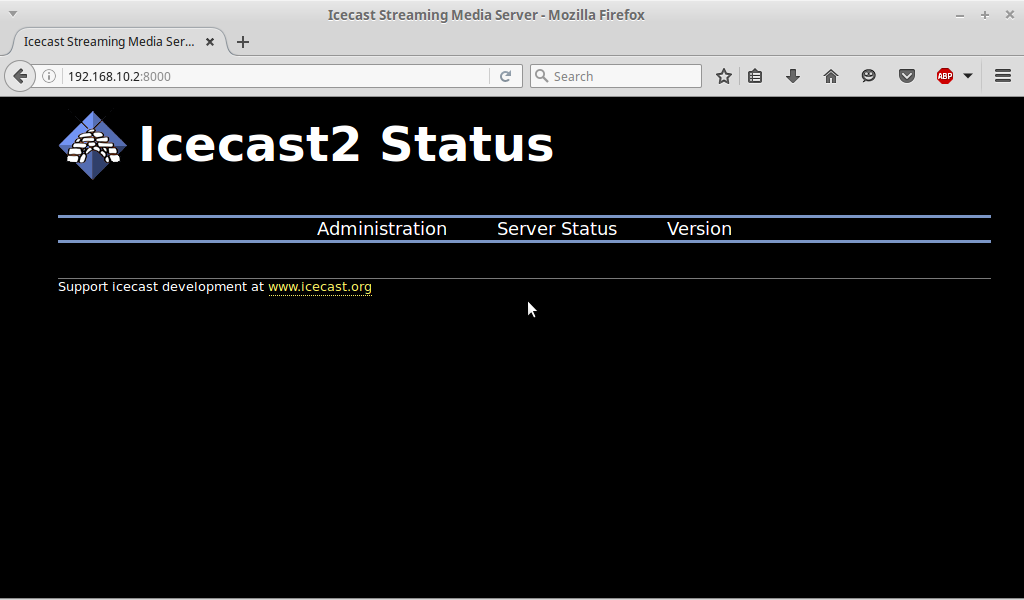Image resolution: width=1024 pixels, height=600 pixels.
Task: Click the address bar showing 192.168.10.2:8000
Action: click(x=278, y=76)
